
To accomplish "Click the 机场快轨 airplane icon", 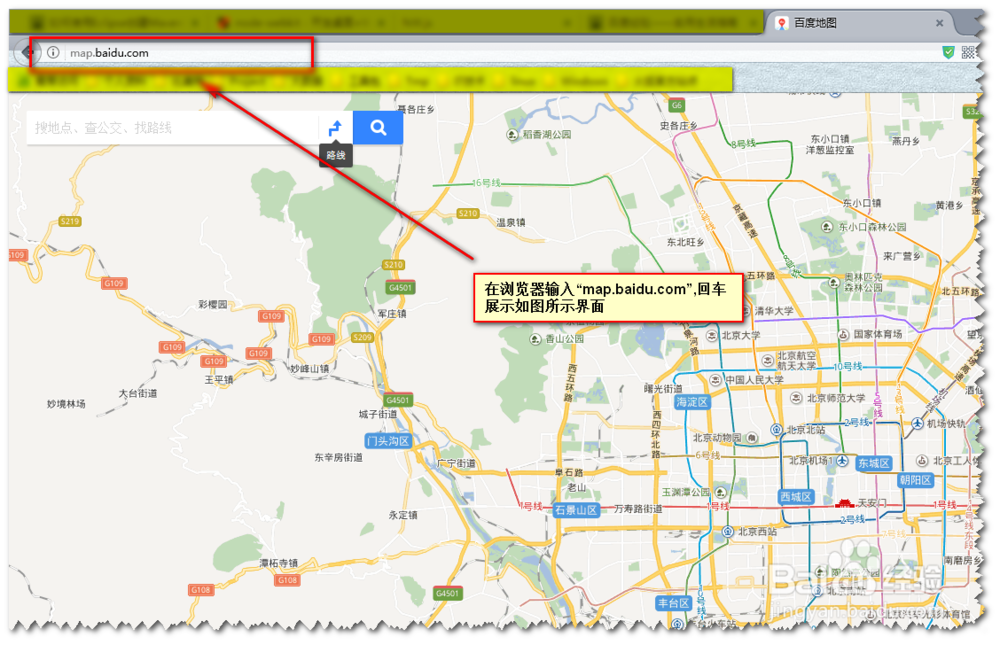I will 917,423.
